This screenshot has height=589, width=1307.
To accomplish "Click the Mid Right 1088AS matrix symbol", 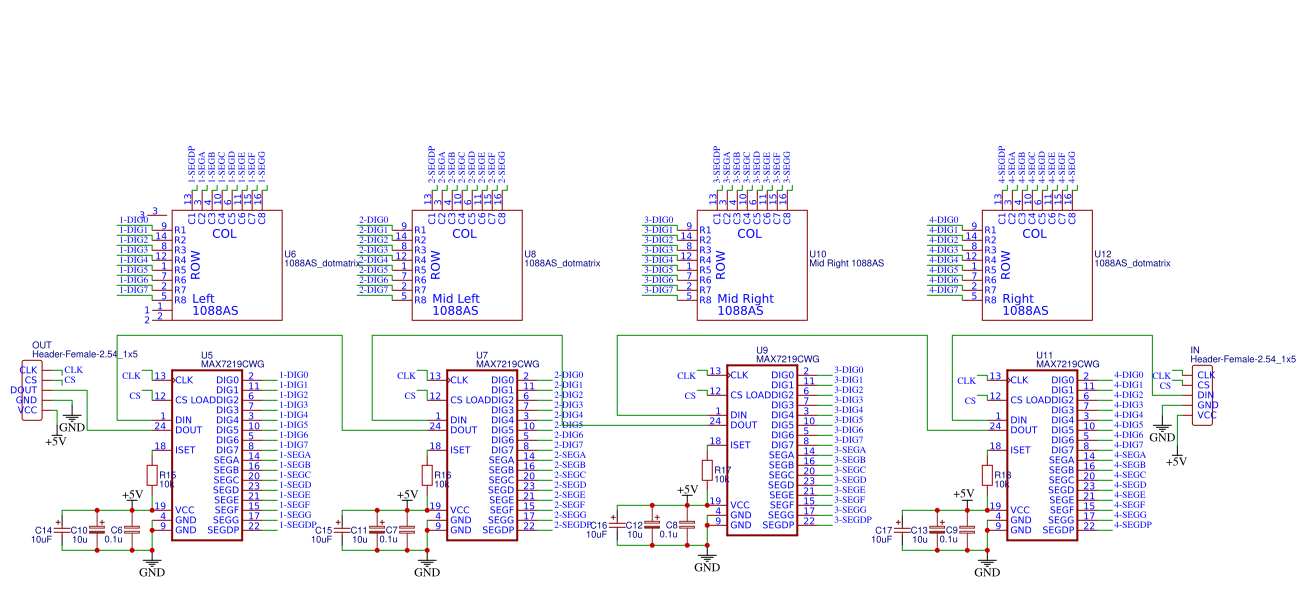I will pyautogui.click(x=751, y=265).
